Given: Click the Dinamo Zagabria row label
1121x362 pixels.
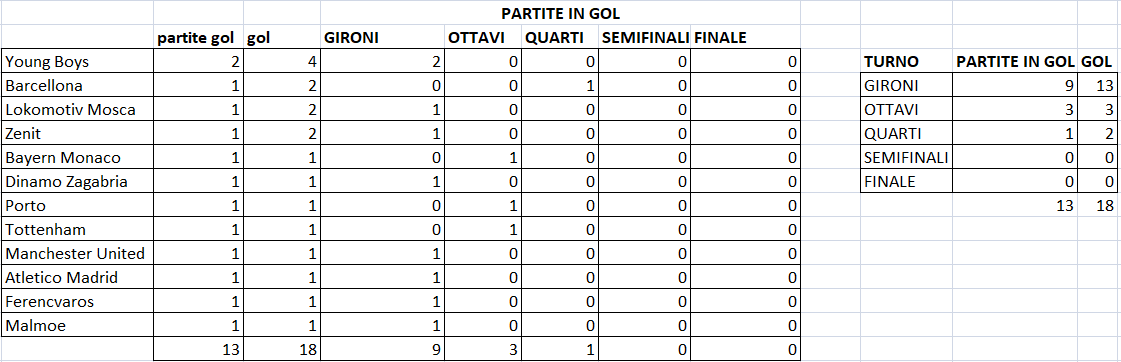Looking at the screenshot, I should [77, 182].
